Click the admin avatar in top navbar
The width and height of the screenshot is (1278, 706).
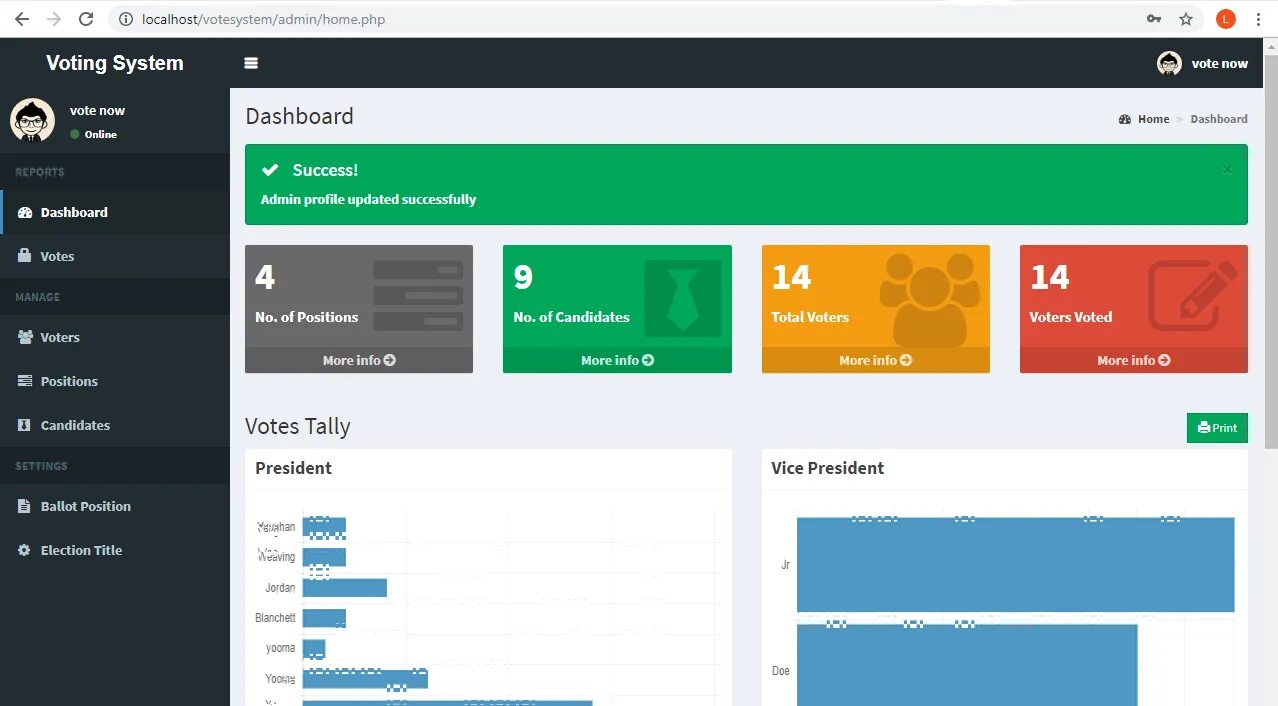1169,63
